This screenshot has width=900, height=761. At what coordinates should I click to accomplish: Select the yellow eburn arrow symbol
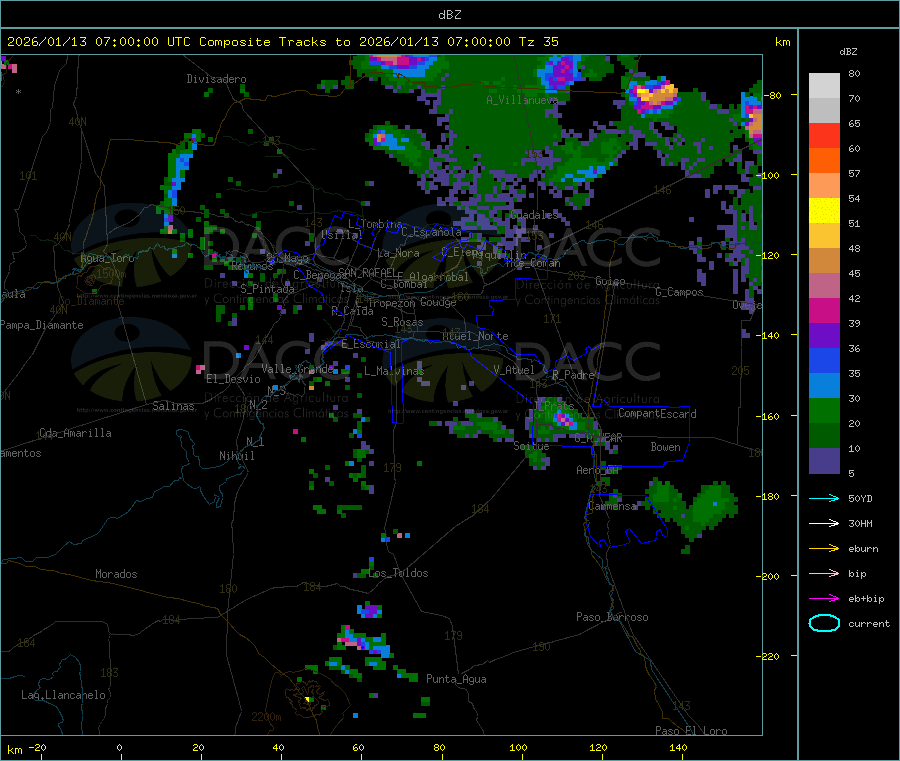[x=824, y=549]
